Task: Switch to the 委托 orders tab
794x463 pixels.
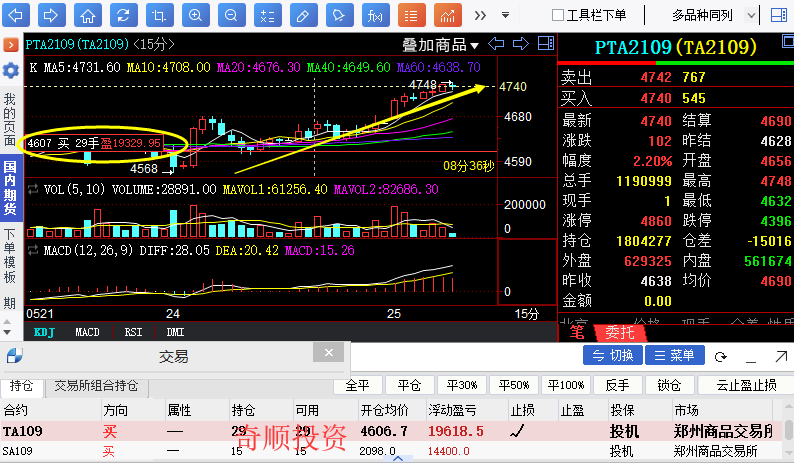Action: pyautogui.click(x=620, y=333)
